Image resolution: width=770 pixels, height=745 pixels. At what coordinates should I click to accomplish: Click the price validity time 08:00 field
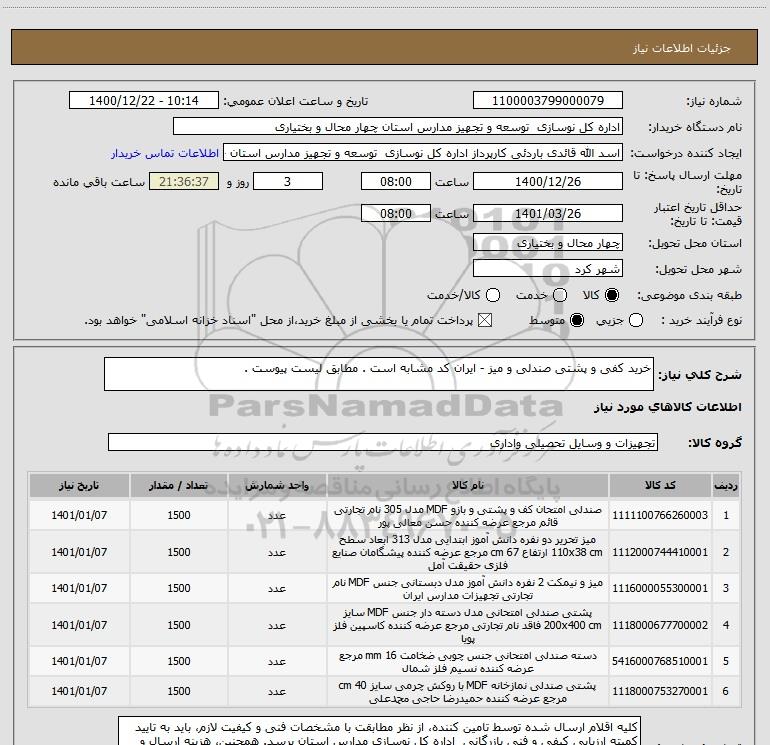[396, 214]
